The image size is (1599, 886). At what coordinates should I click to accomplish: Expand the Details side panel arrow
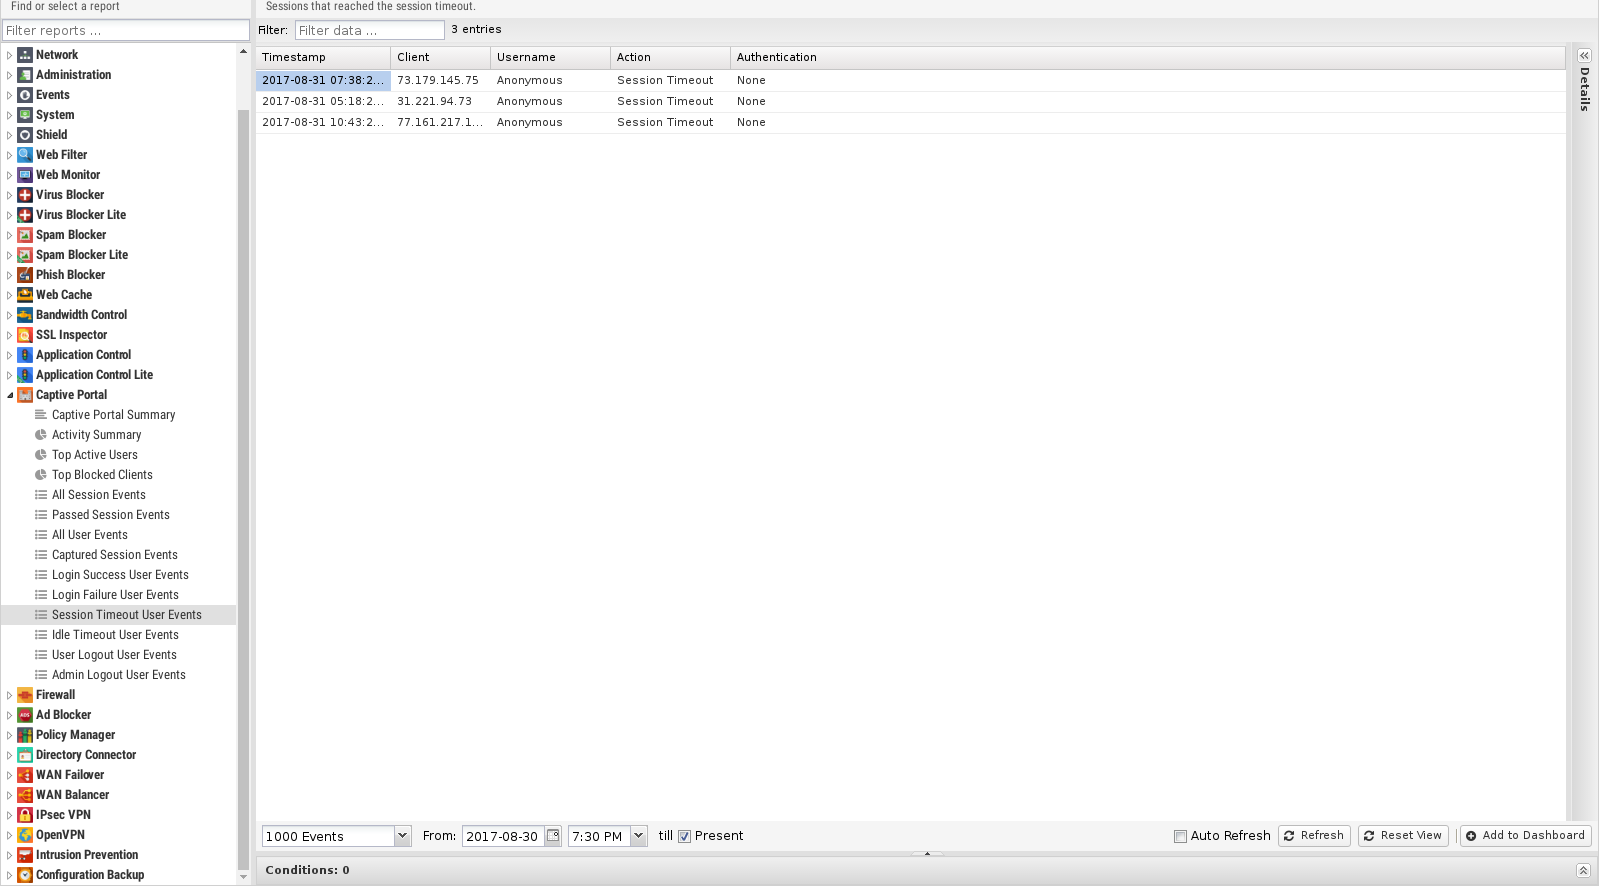coord(1584,56)
